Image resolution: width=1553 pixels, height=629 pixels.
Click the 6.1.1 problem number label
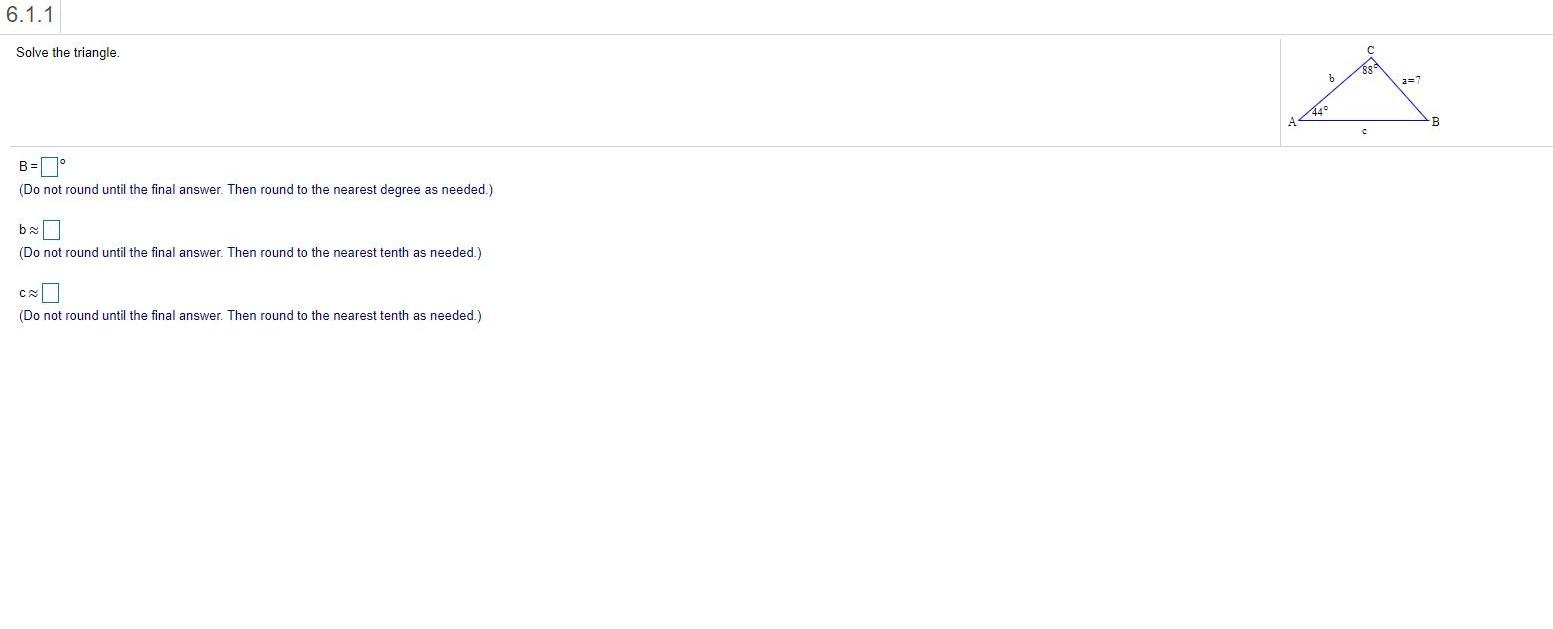(x=30, y=16)
